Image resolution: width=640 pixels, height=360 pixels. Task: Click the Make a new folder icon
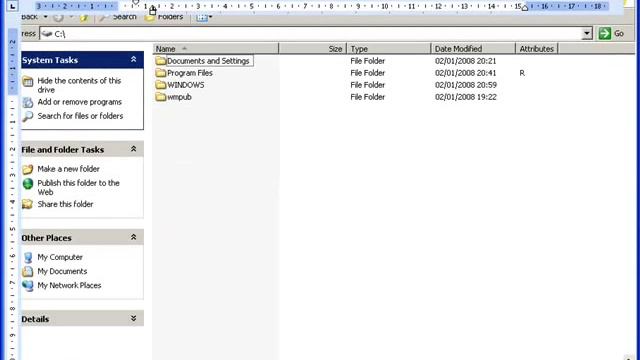point(28,169)
